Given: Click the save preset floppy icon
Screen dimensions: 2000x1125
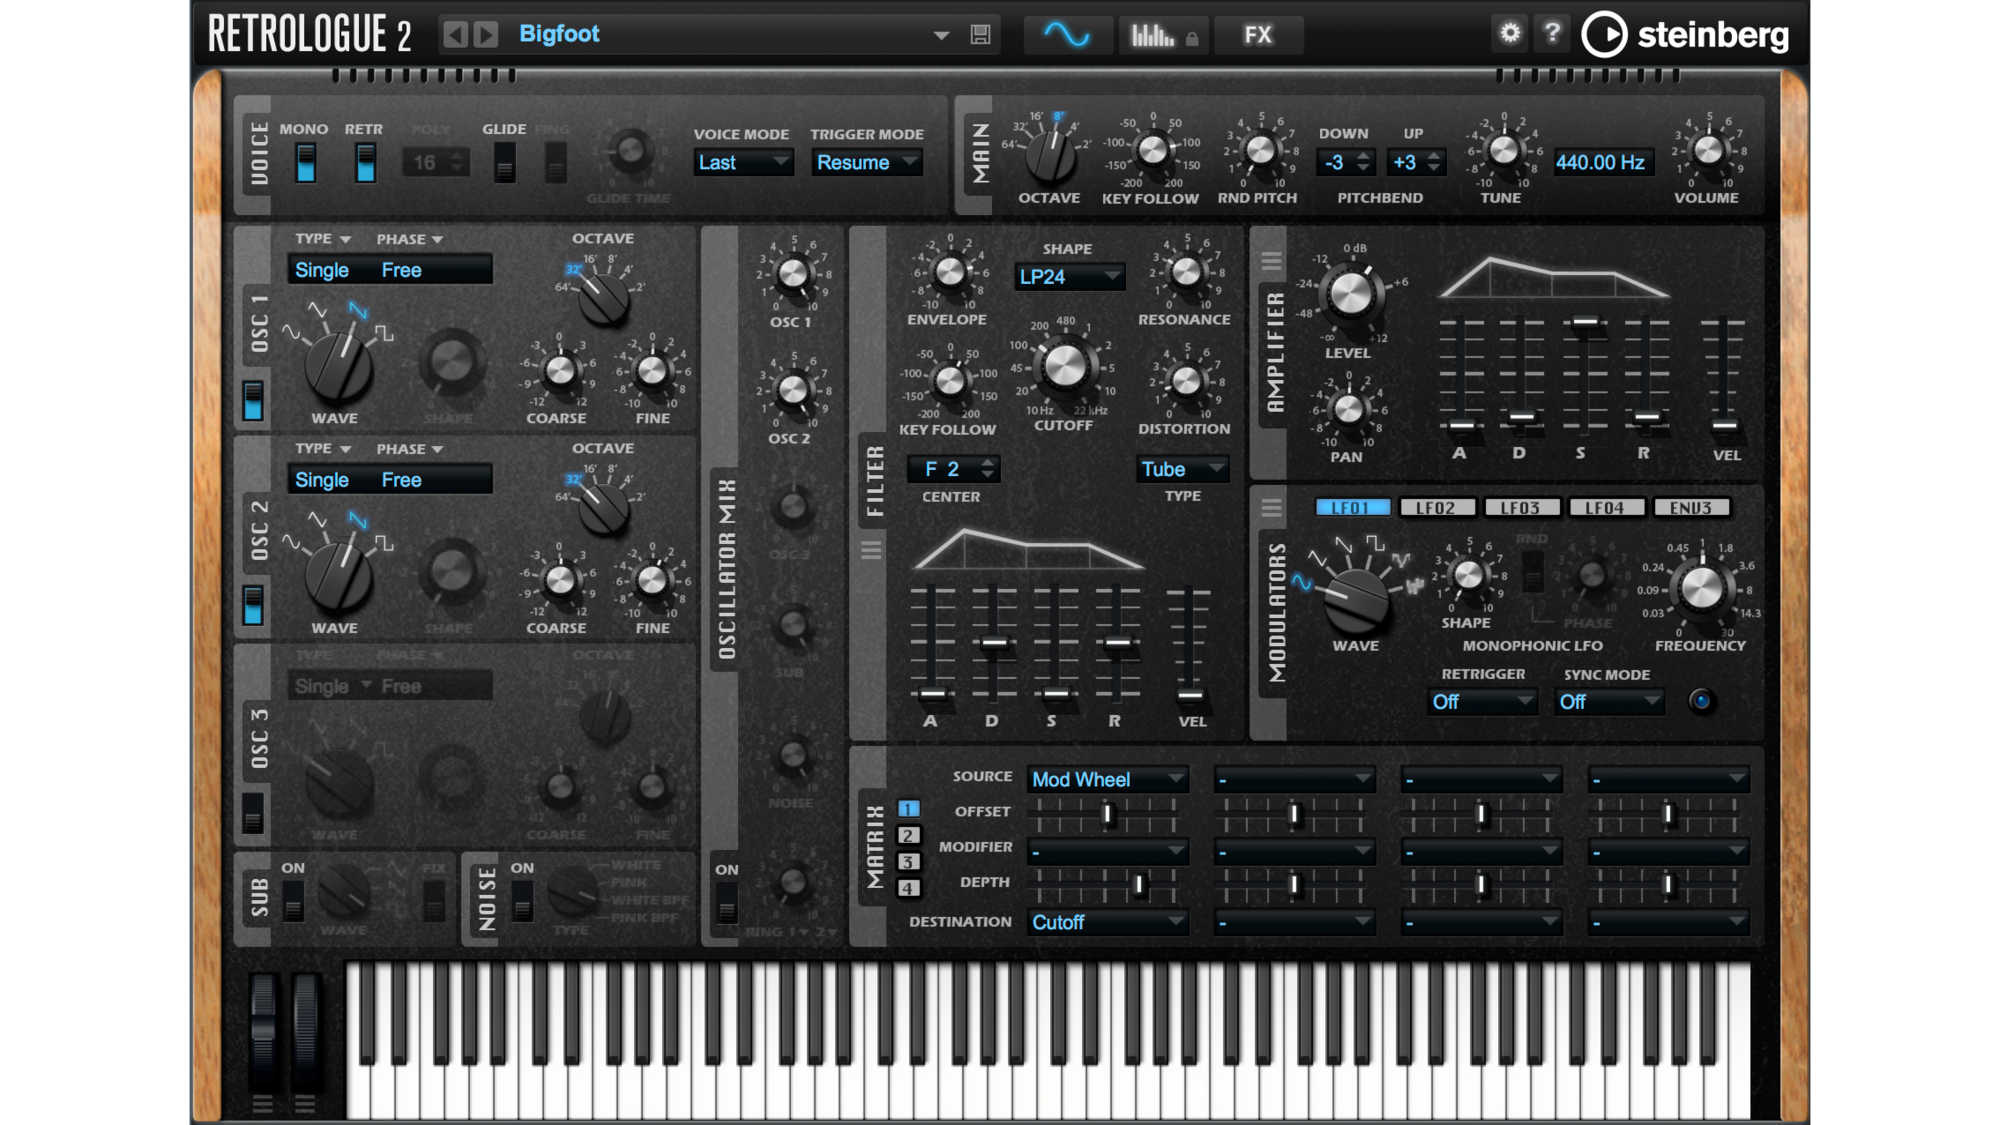Looking at the screenshot, I should [980, 35].
